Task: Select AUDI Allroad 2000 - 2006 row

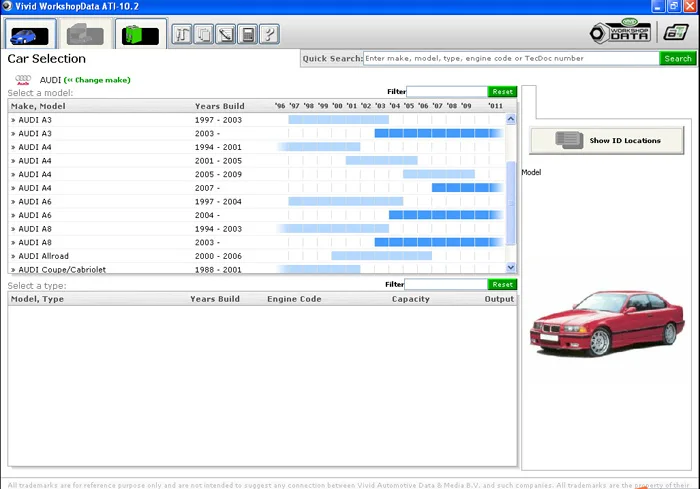Action: 257,256
